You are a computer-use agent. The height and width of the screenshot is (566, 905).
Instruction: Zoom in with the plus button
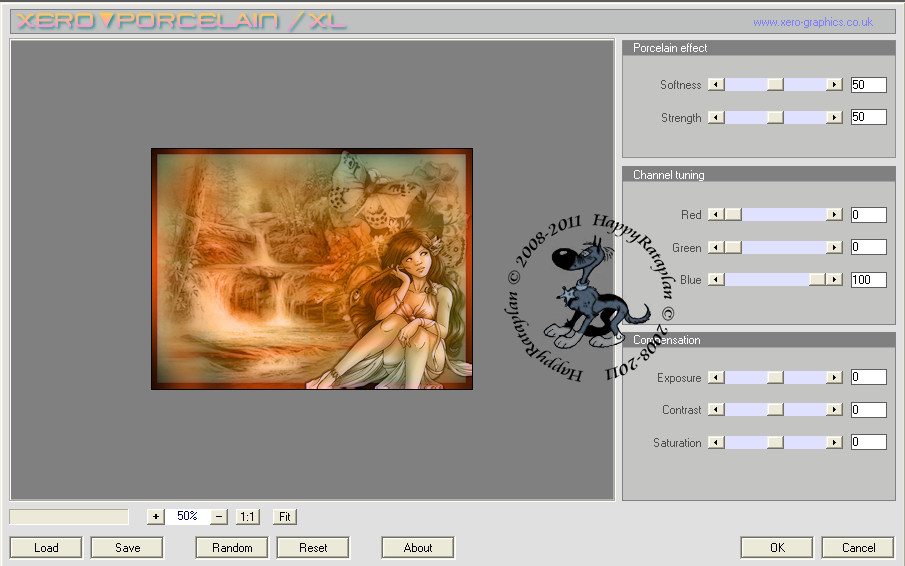pos(156,516)
